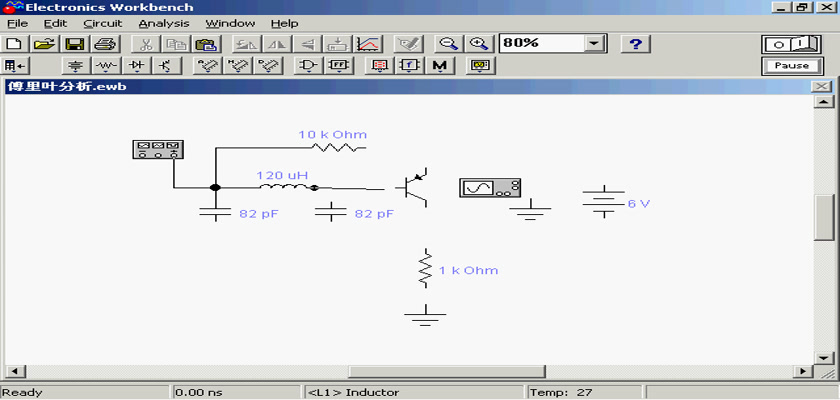This screenshot has height=400, width=840.
Task: Open the Analysis menu
Action: coord(164,24)
